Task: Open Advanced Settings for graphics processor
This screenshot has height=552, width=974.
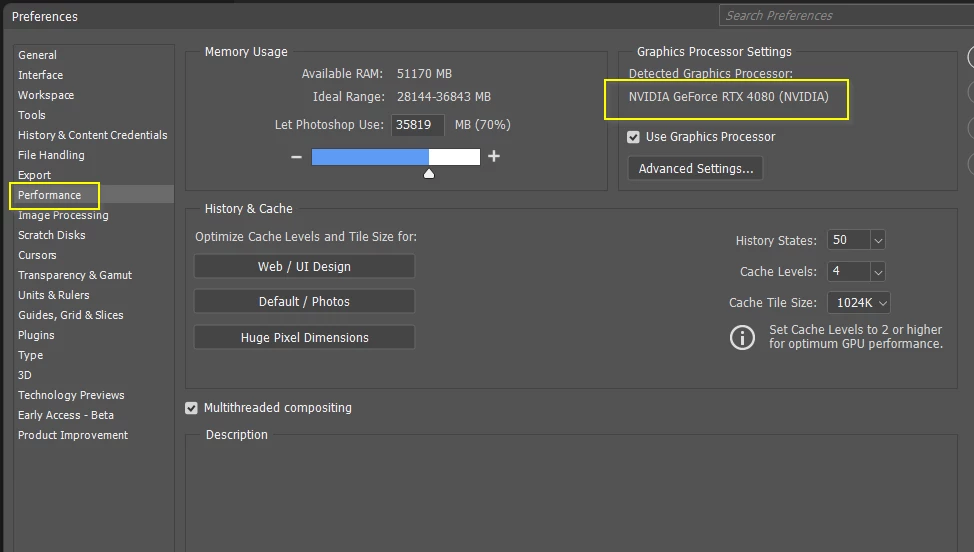Action: (x=696, y=168)
